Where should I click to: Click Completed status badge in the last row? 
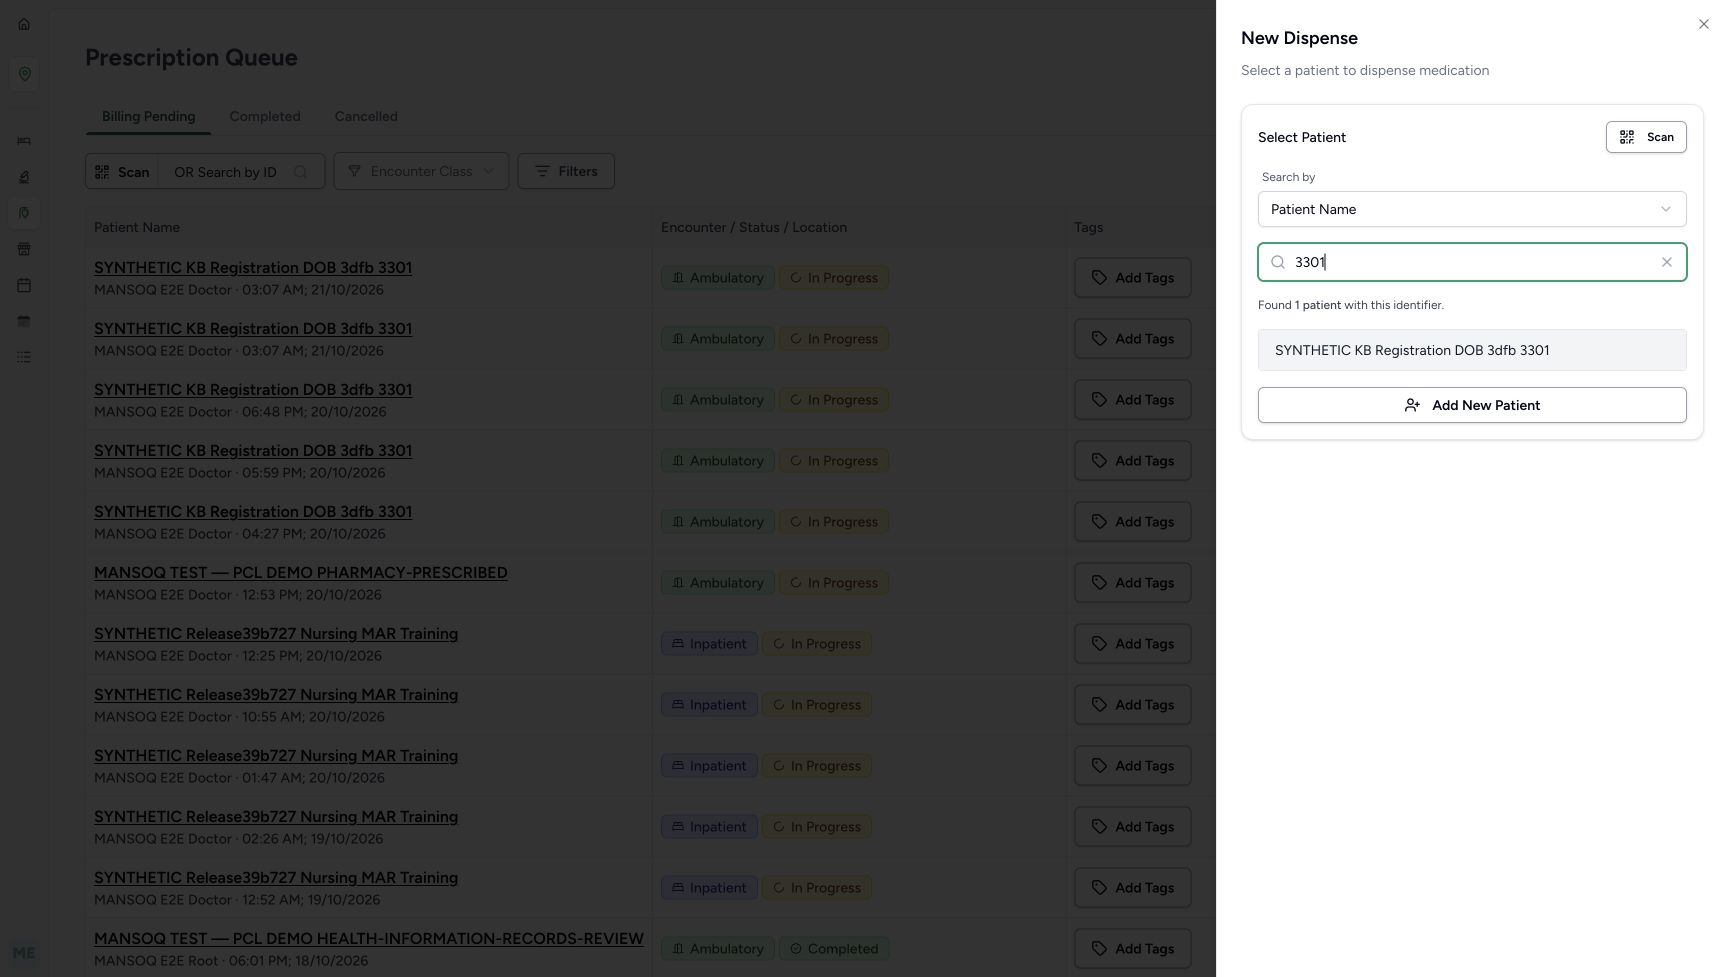pyautogui.click(x=834, y=949)
